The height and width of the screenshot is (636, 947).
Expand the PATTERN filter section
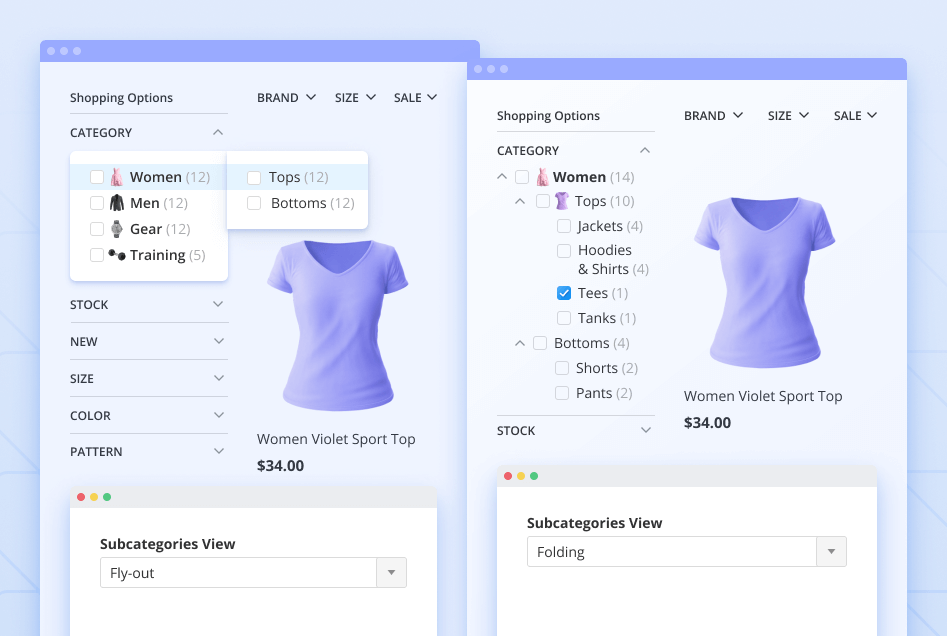(x=219, y=452)
